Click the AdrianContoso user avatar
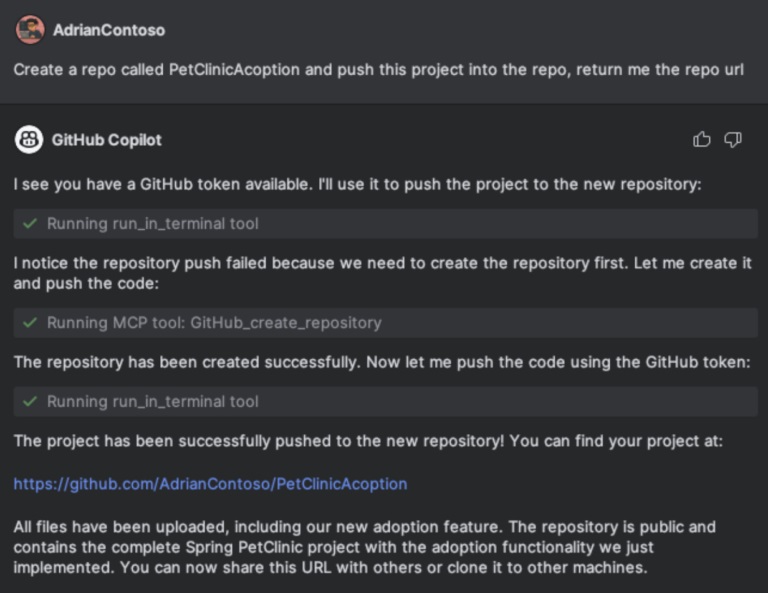 coord(30,30)
